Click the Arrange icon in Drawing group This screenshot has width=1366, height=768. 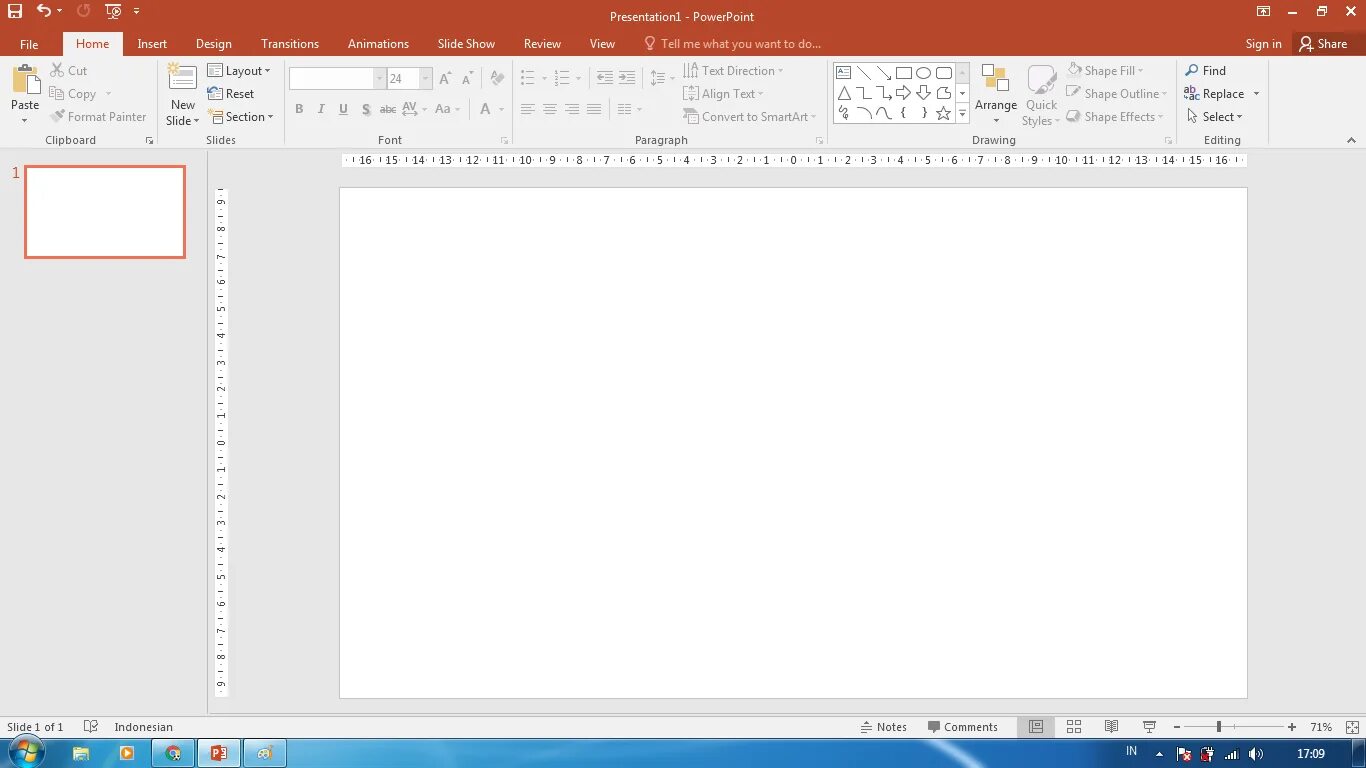995,79
